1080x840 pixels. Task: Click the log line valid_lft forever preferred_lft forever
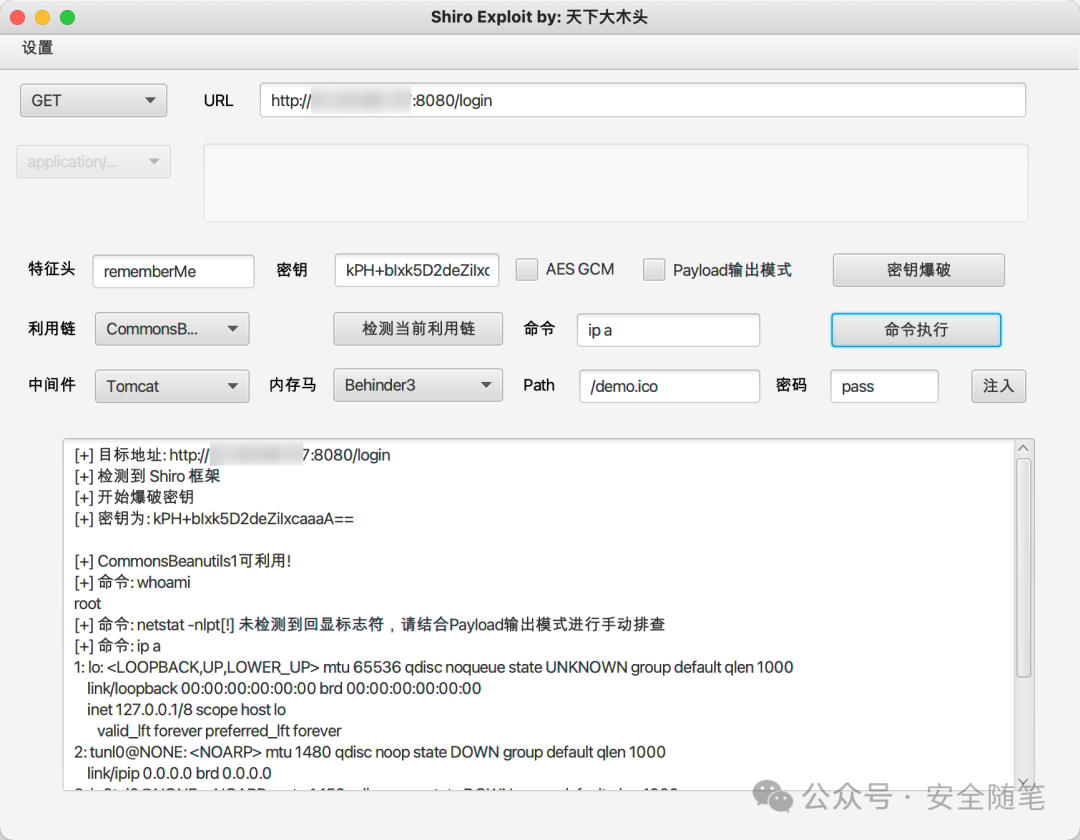(219, 731)
